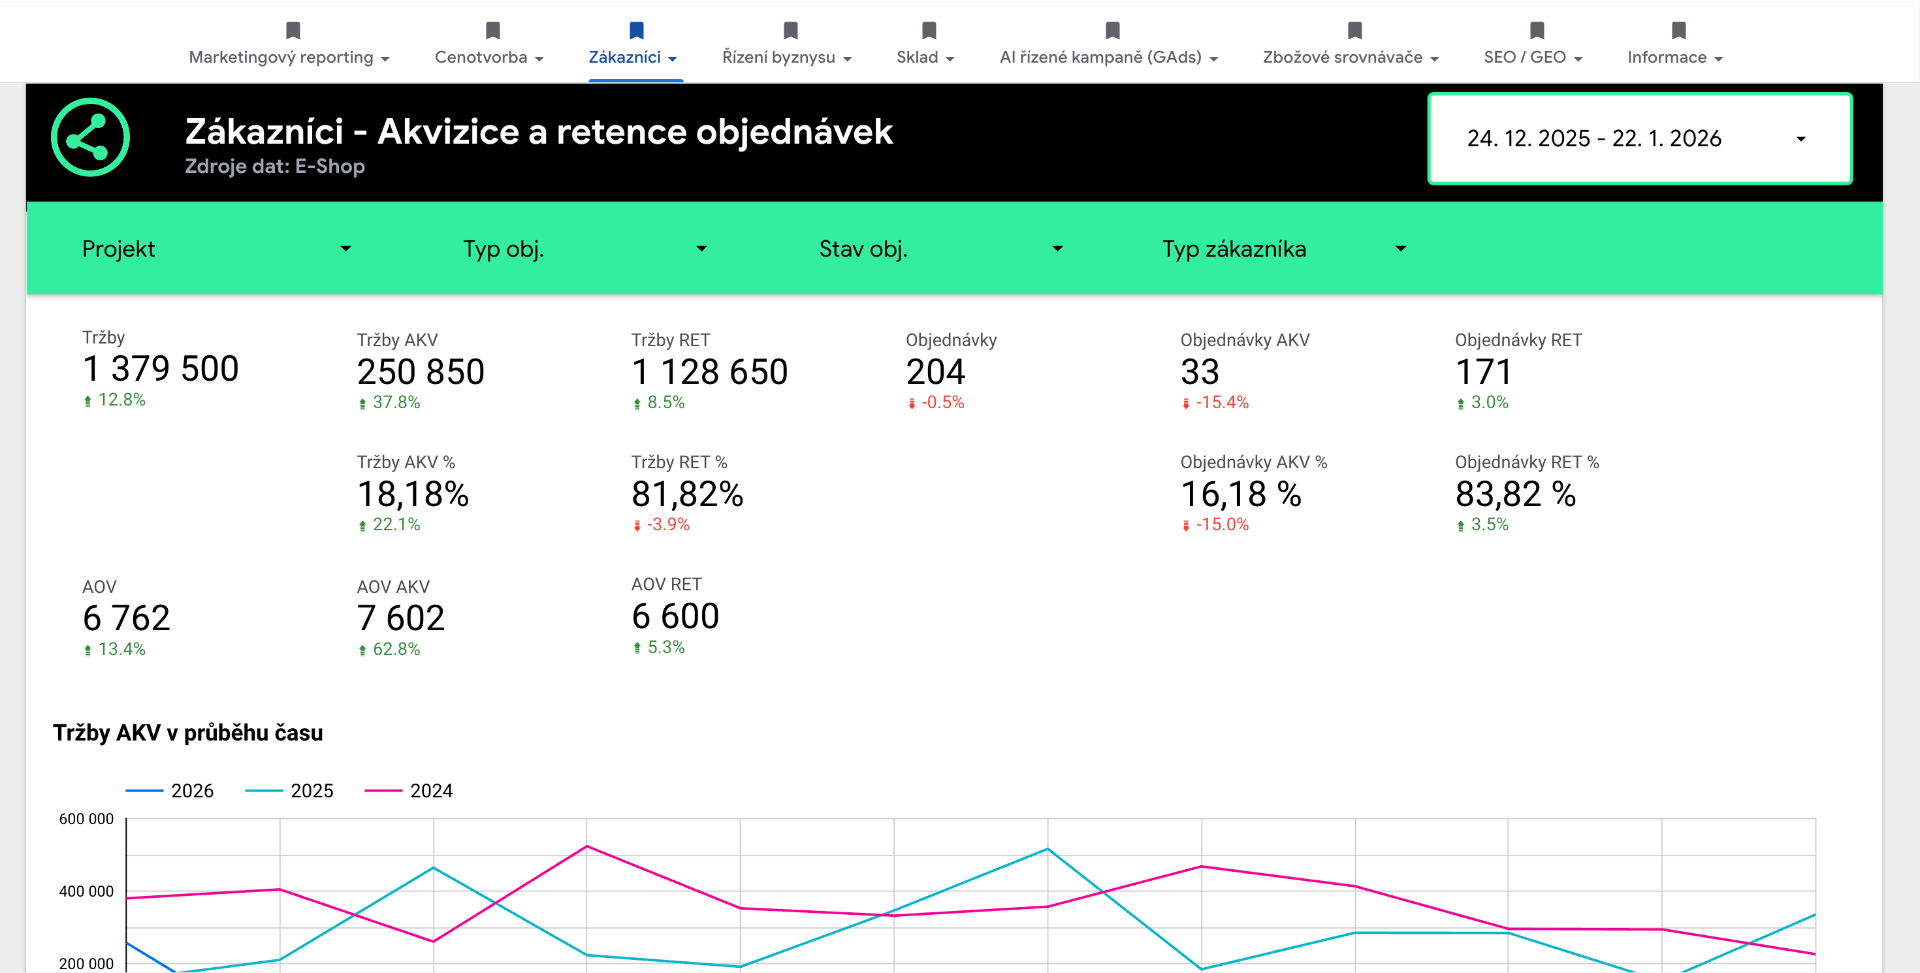Click the Tržby RET value 1 128 650
The width and height of the screenshot is (1920, 973).
click(710, 372)
